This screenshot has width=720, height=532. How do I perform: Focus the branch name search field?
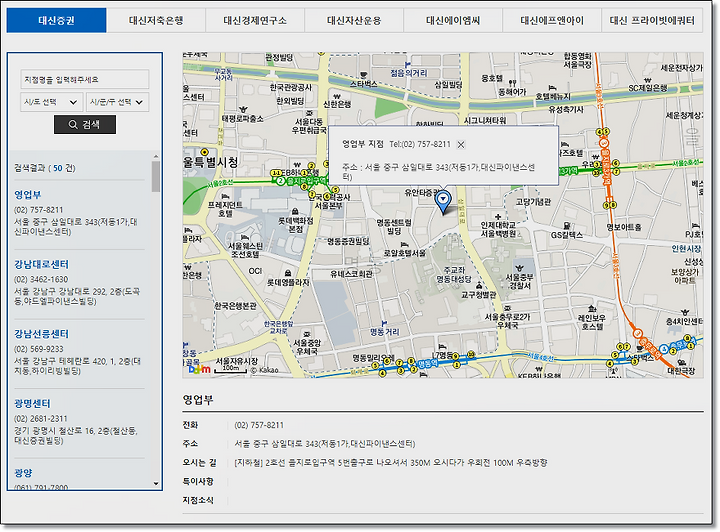(85, 79)
